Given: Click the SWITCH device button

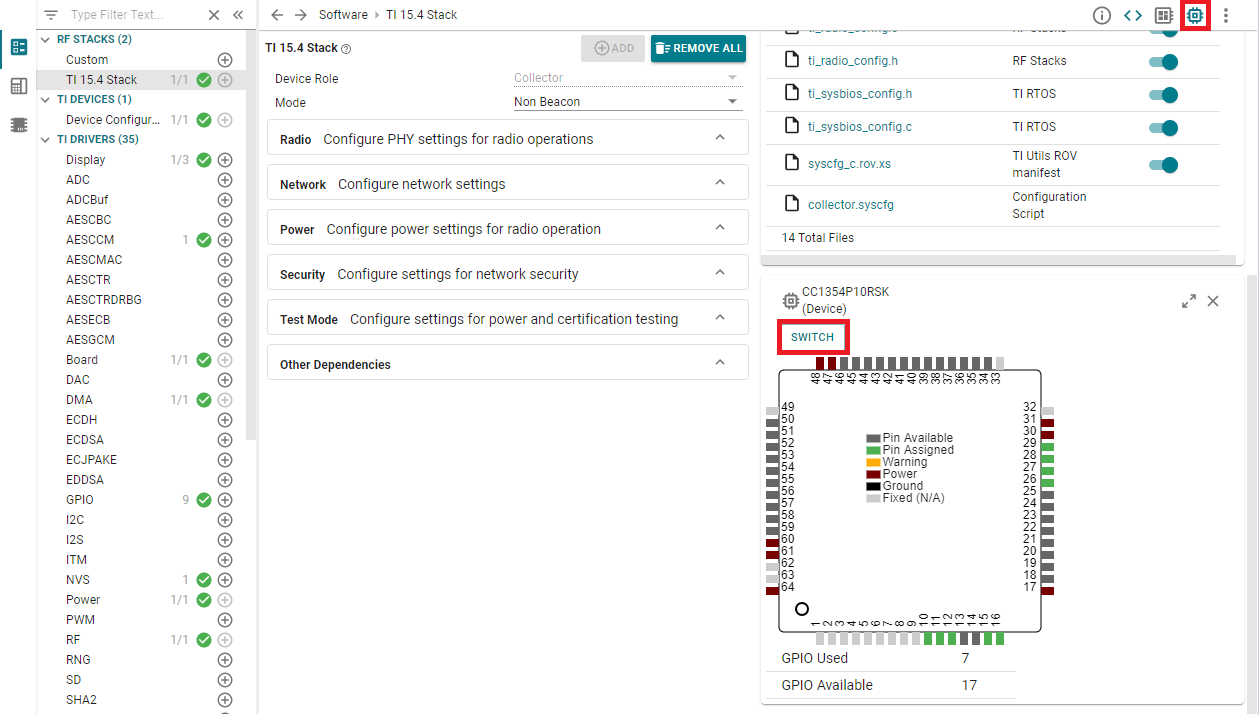Looking at the screenshot, I should tap(812, 337).
